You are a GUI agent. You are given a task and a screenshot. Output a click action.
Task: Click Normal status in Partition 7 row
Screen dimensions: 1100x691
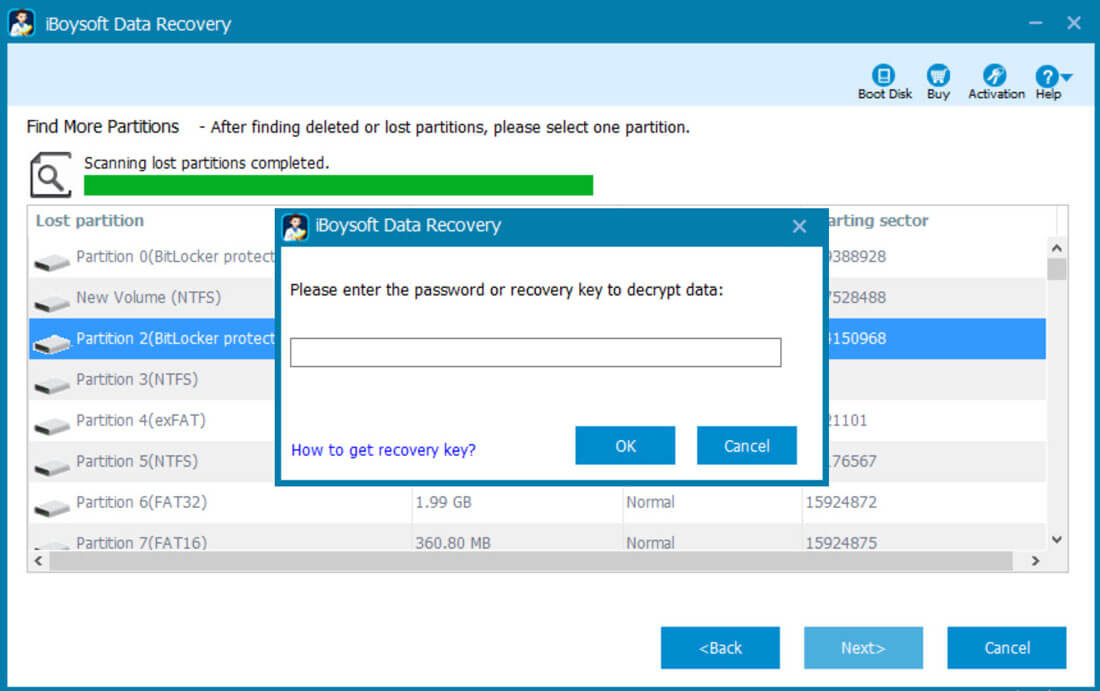coord(650,543)
